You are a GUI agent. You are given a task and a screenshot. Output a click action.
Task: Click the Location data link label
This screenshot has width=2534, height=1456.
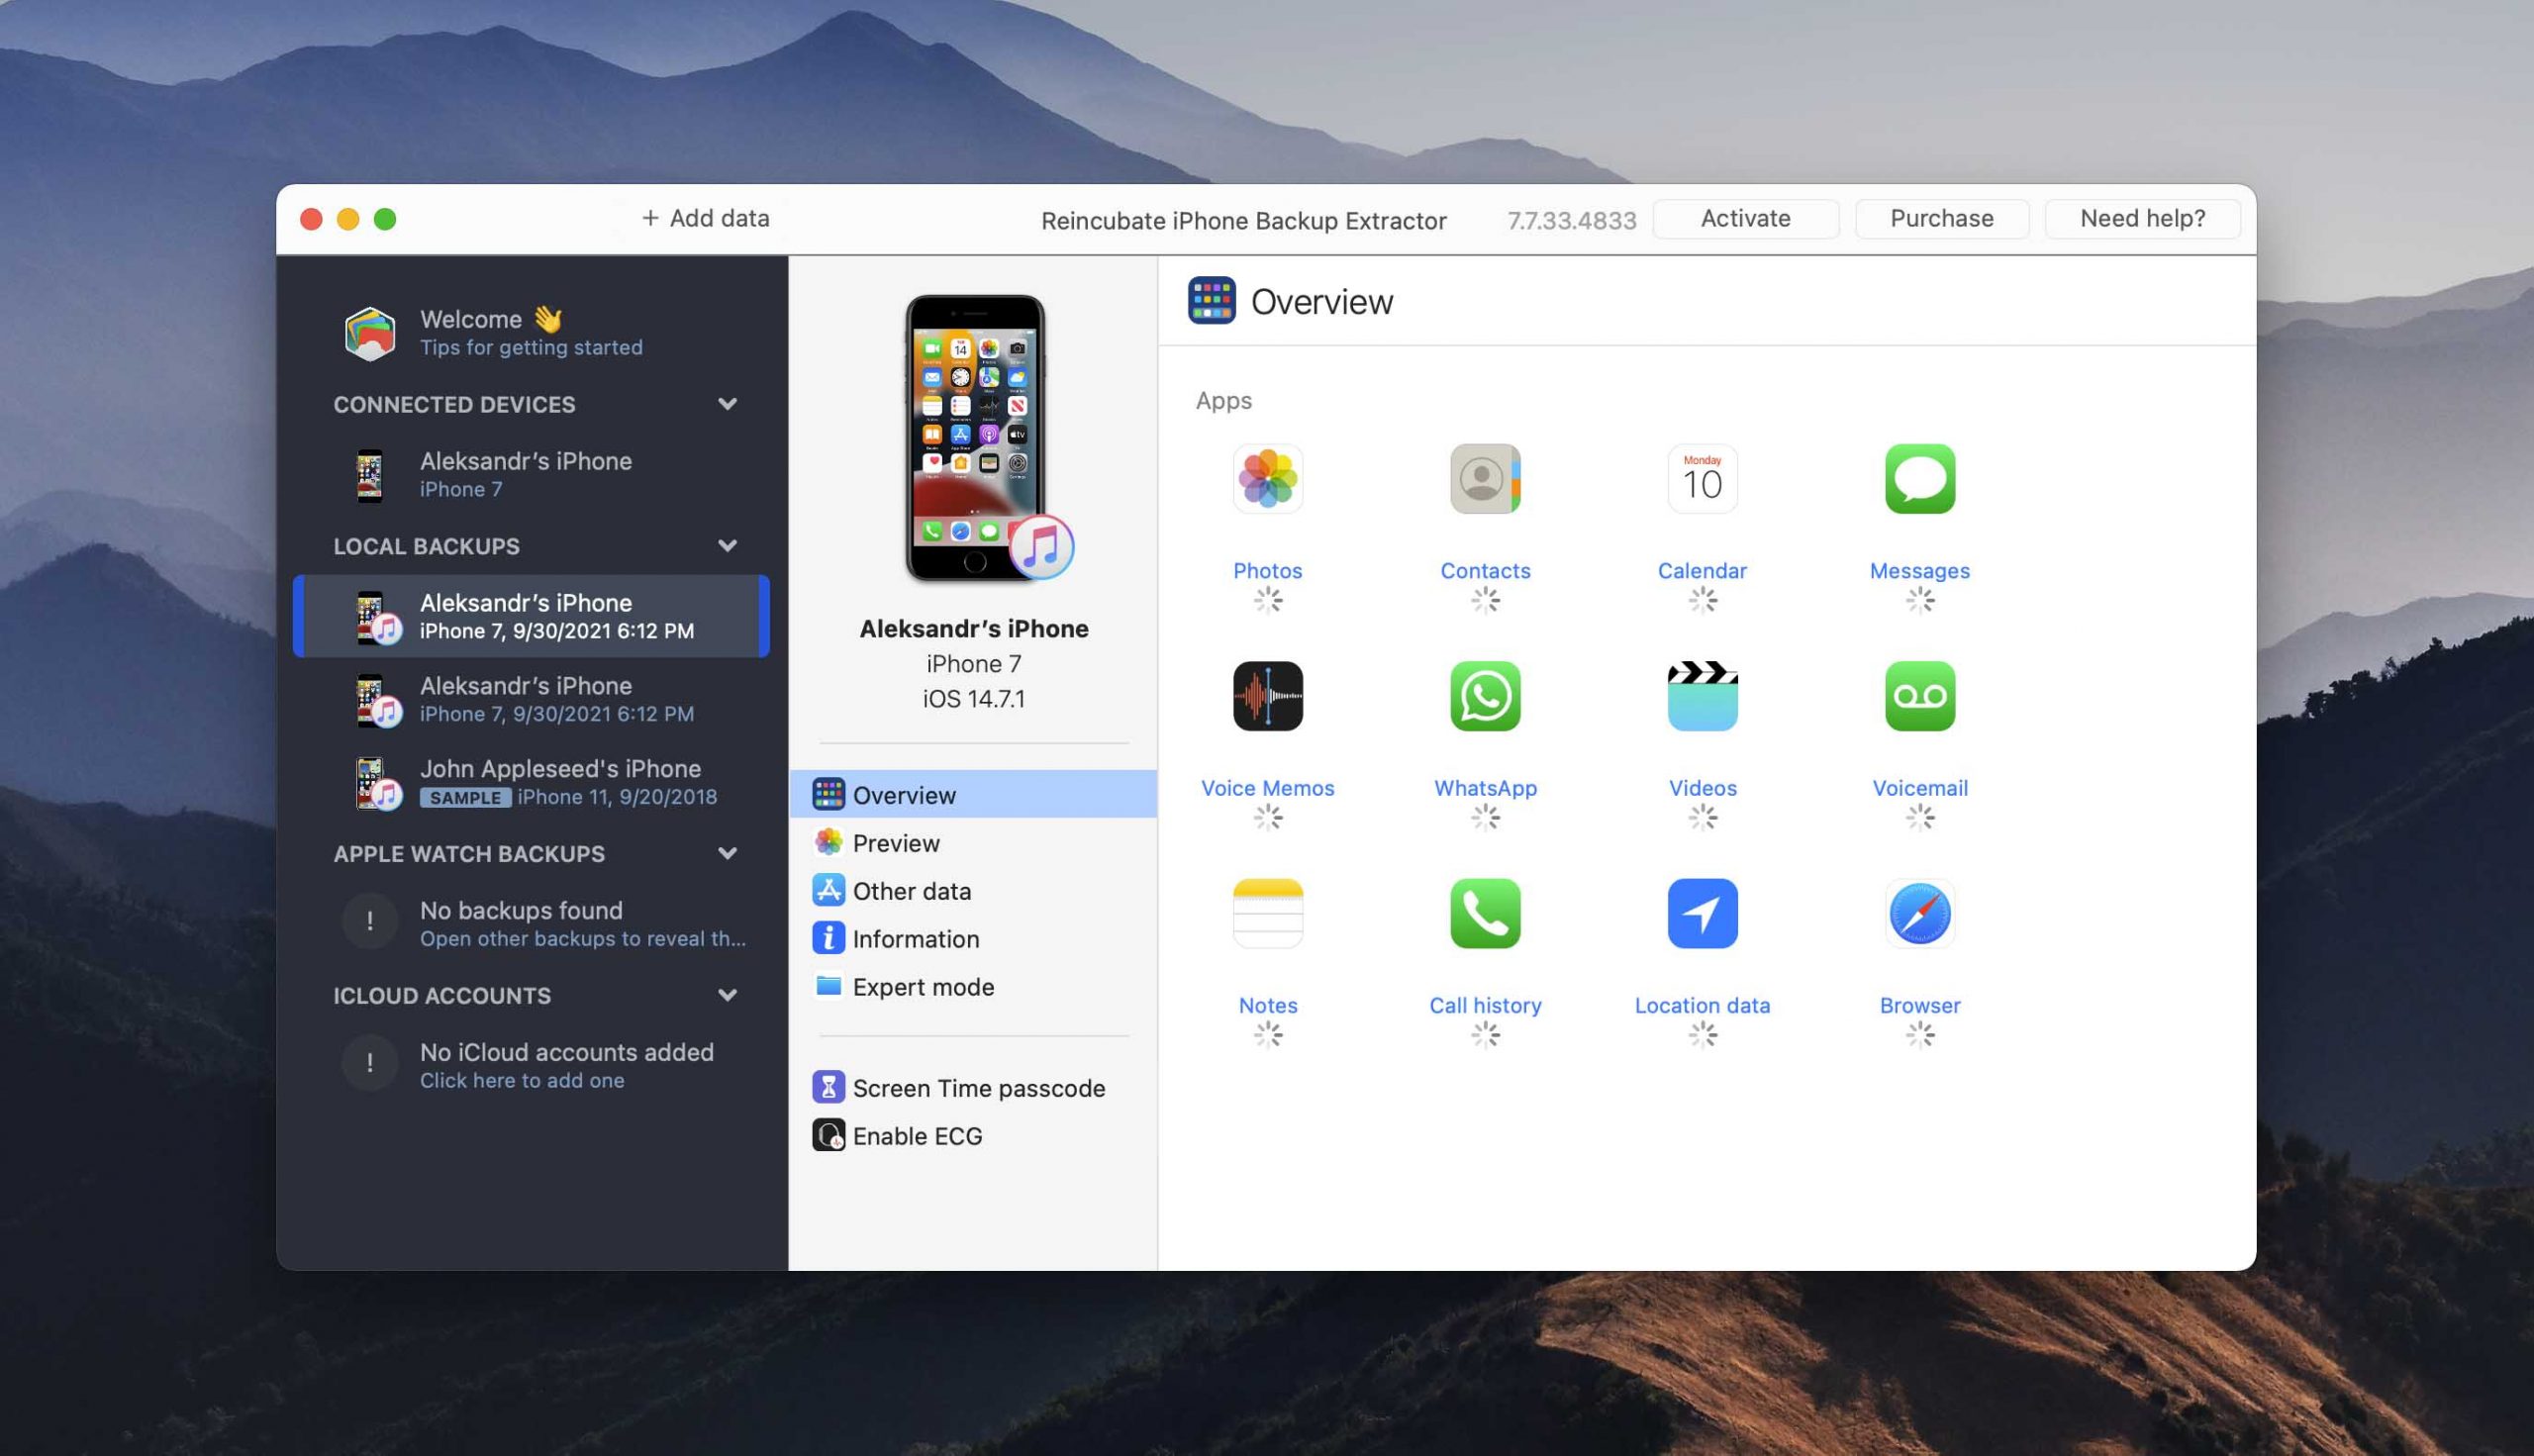coord(1702,1005)
